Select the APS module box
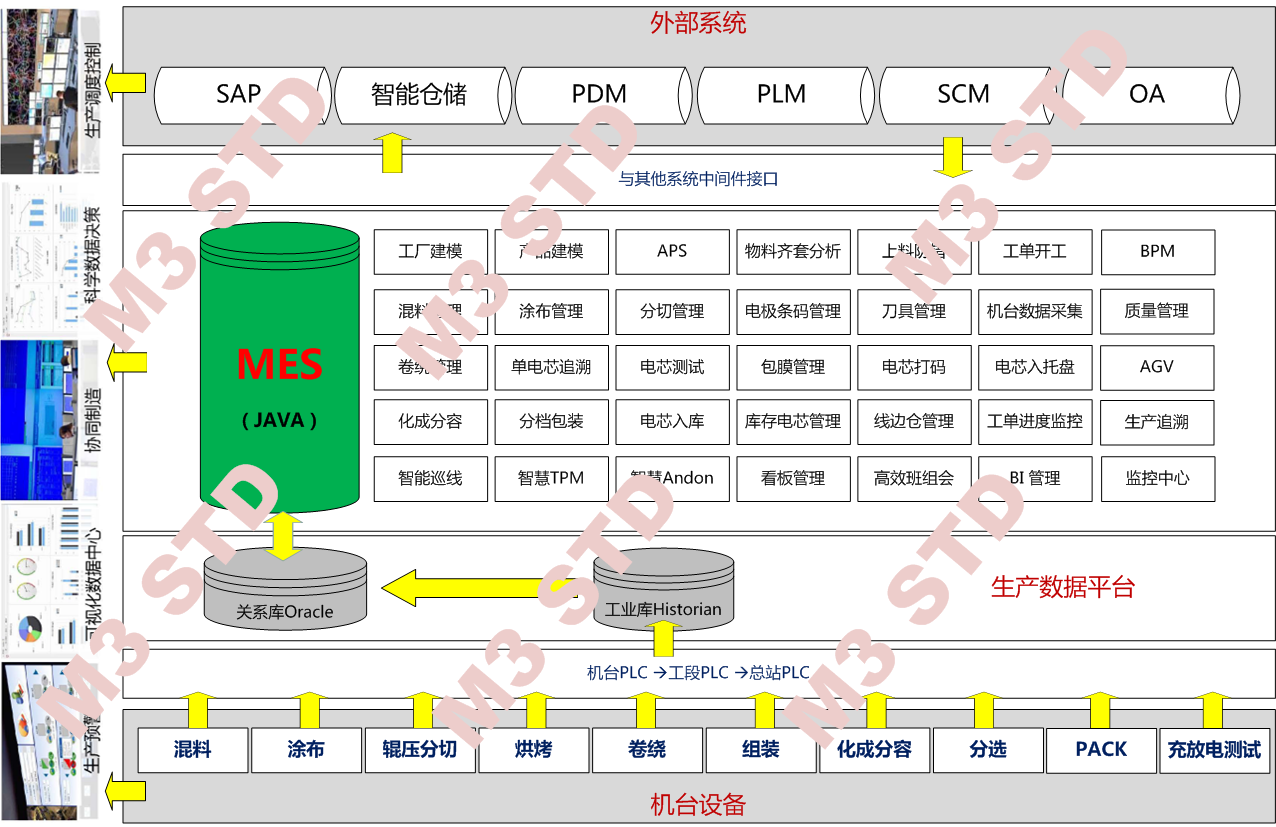1276x827 pixels. click(x=672, y=252)
